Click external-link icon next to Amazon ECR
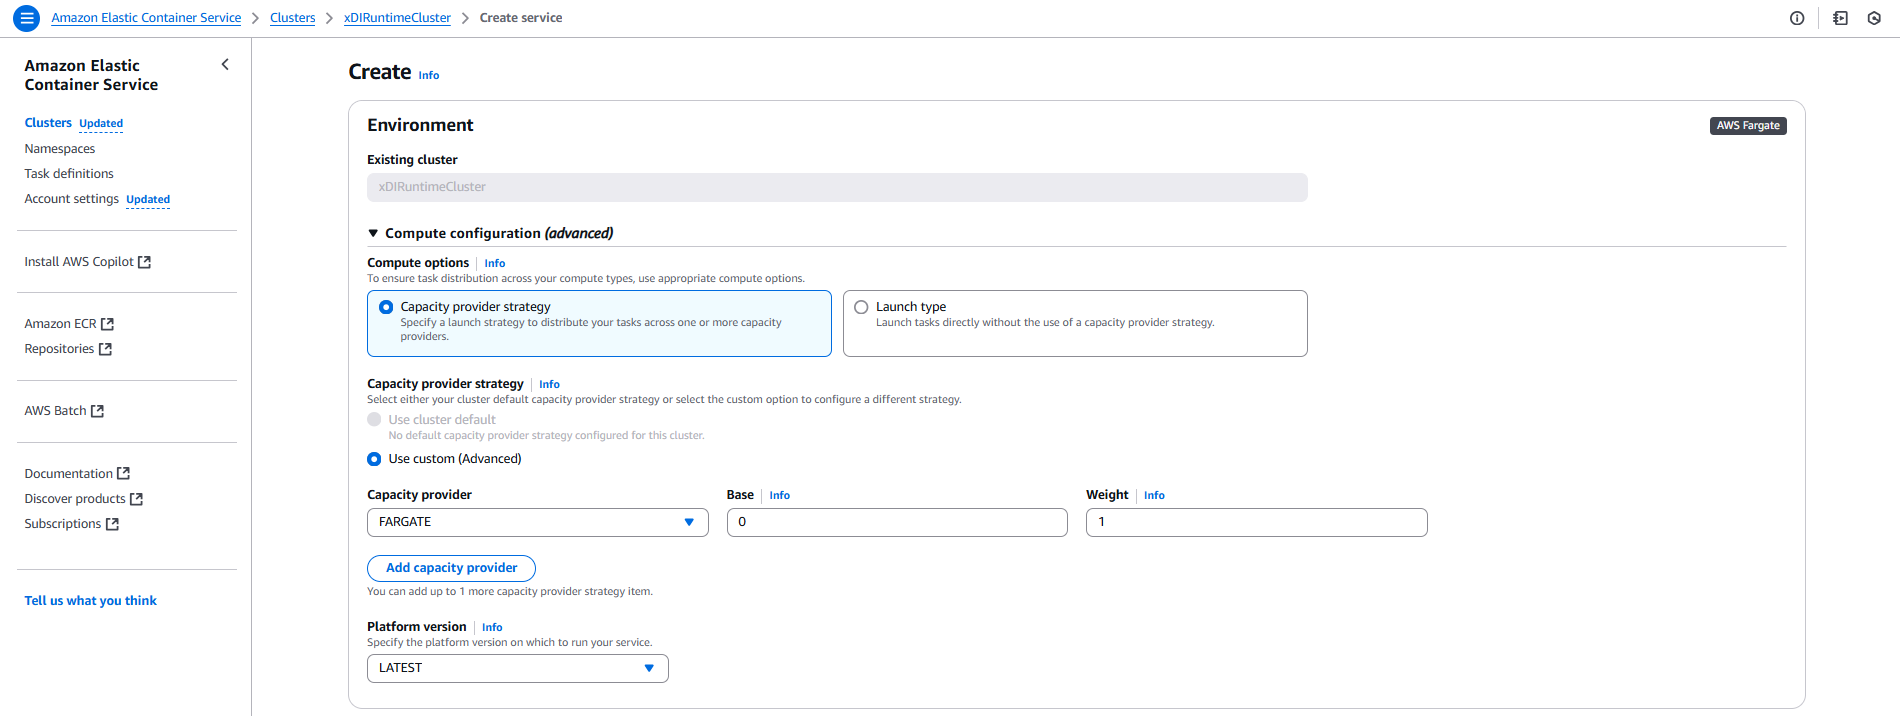The height and width of the screenshot is (716, 1900). coord(108,324)
